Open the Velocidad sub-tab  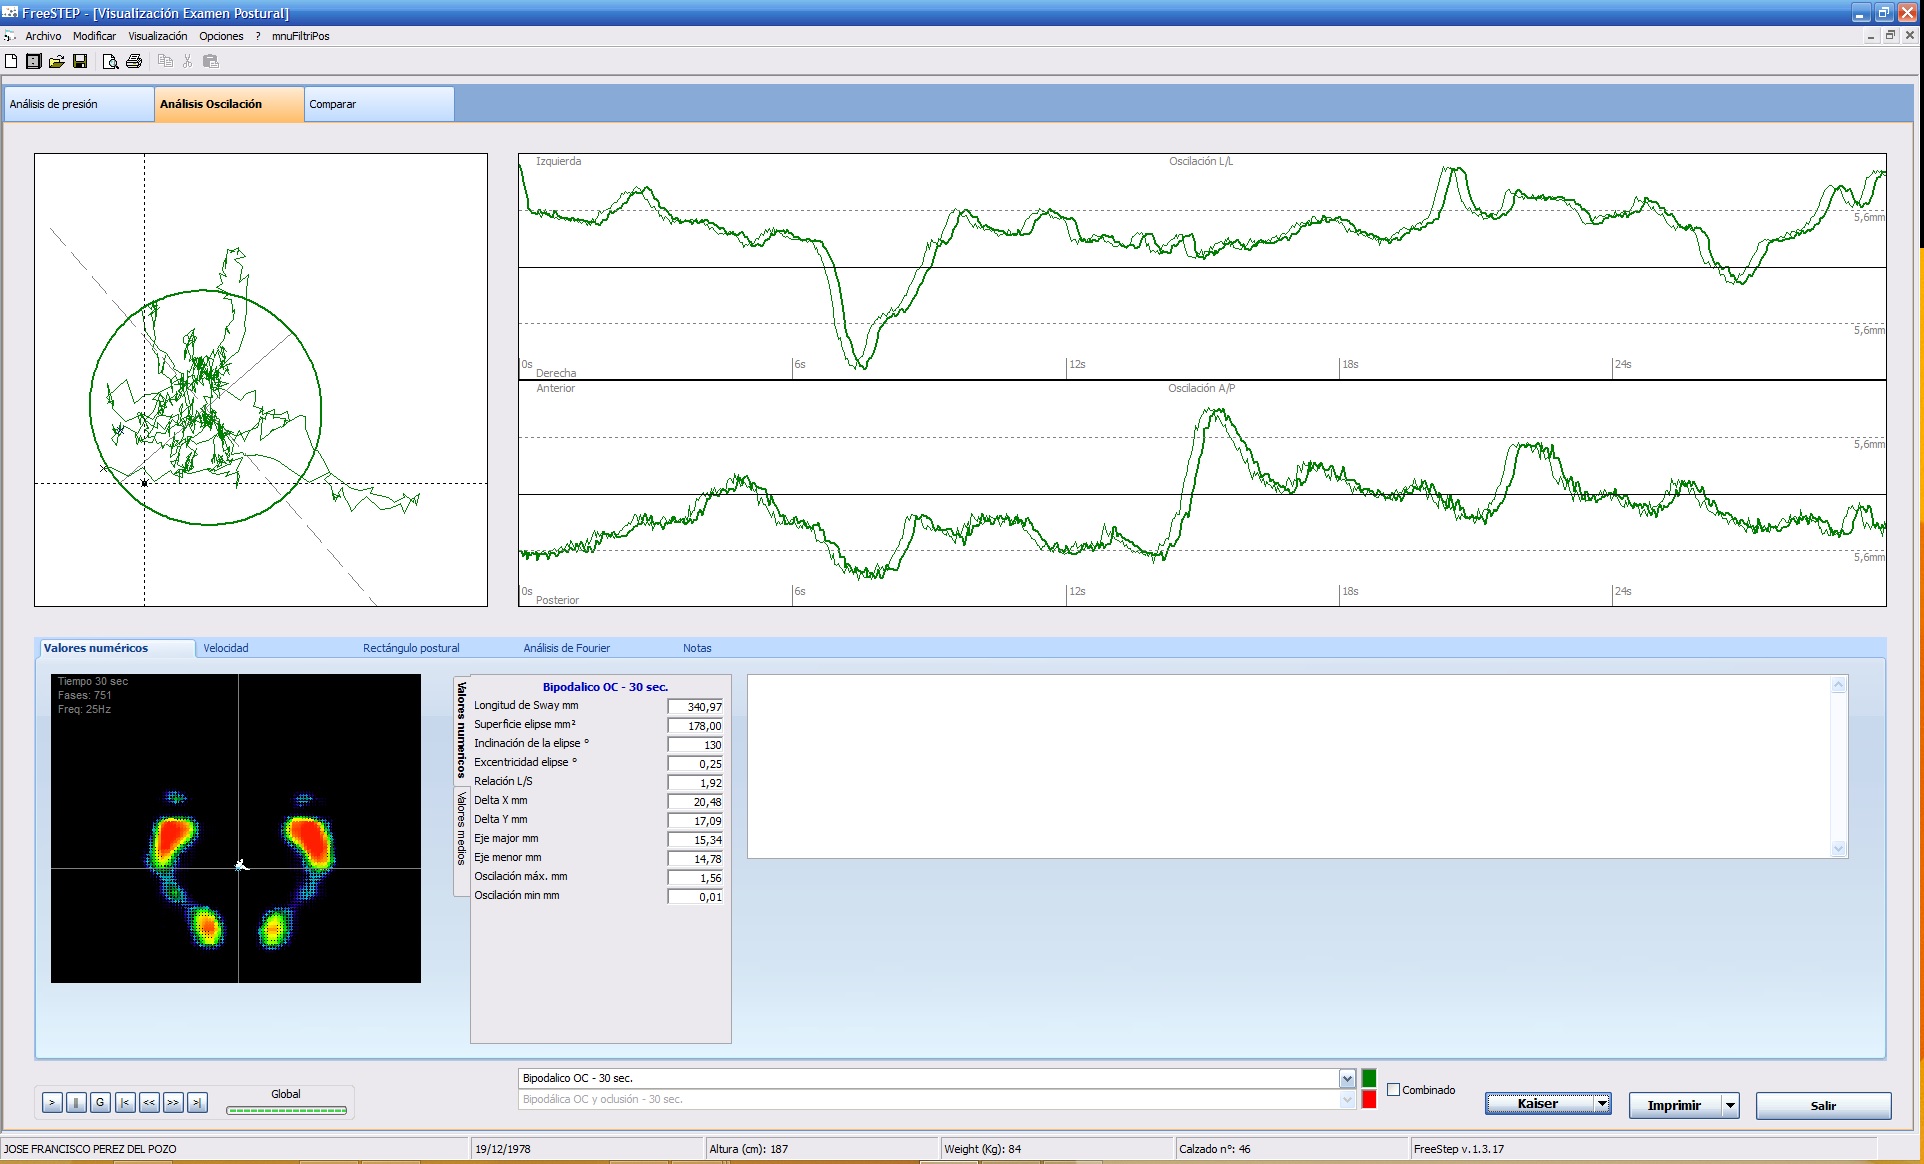(x=226, y=648)
